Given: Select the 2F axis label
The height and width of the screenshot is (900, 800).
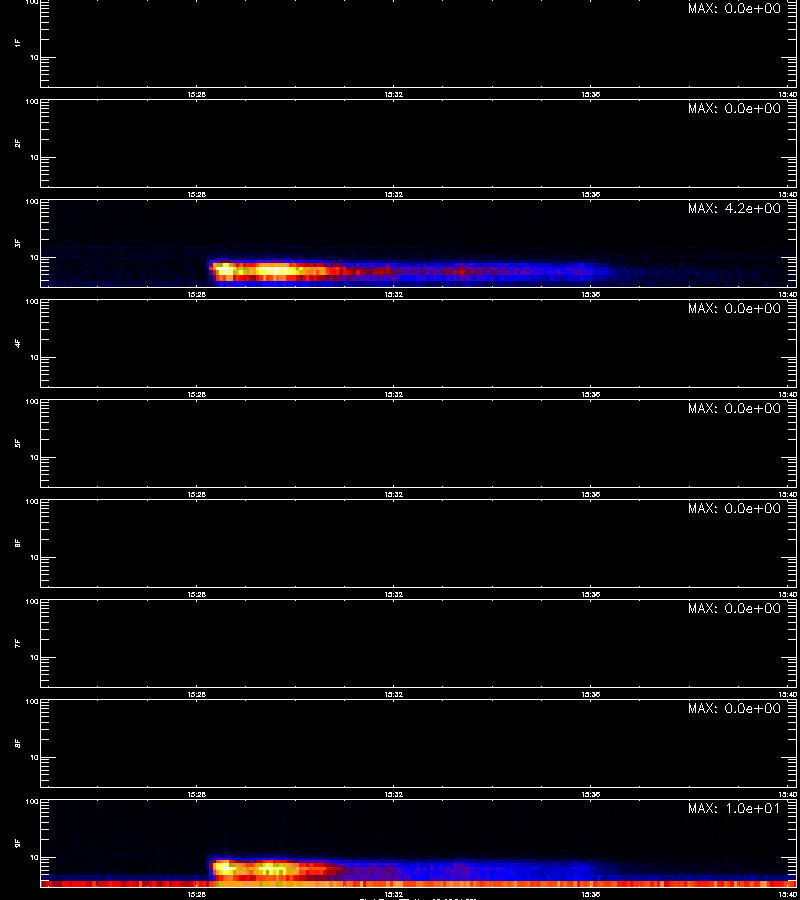Looking at the screenshot, I should pyautogui.click(x=18, y=143).
